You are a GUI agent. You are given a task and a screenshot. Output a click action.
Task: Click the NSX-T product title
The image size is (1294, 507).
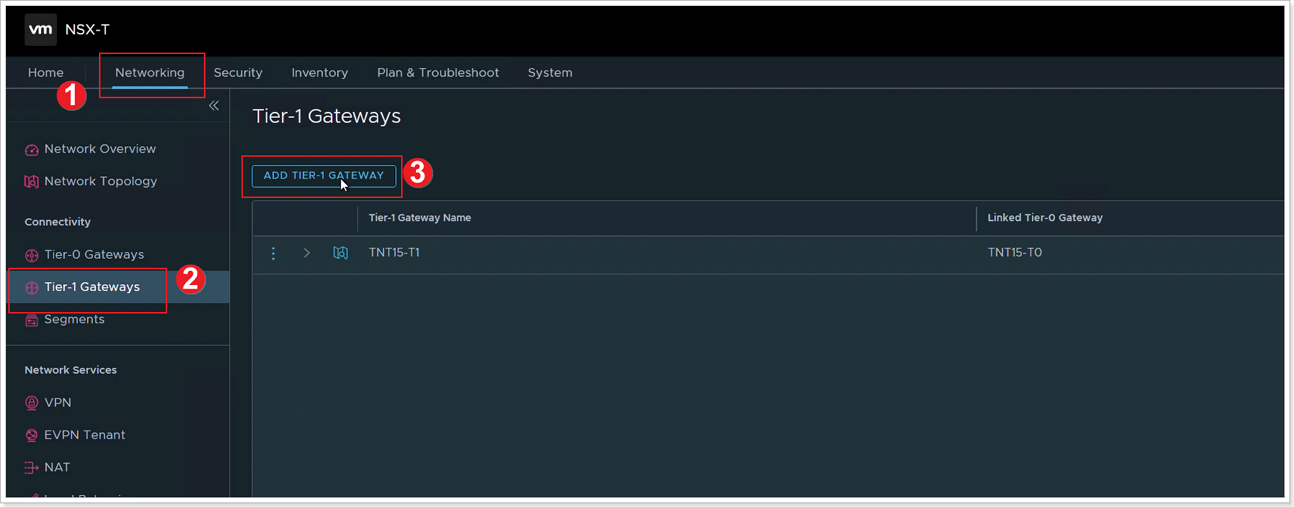(87, 30)
